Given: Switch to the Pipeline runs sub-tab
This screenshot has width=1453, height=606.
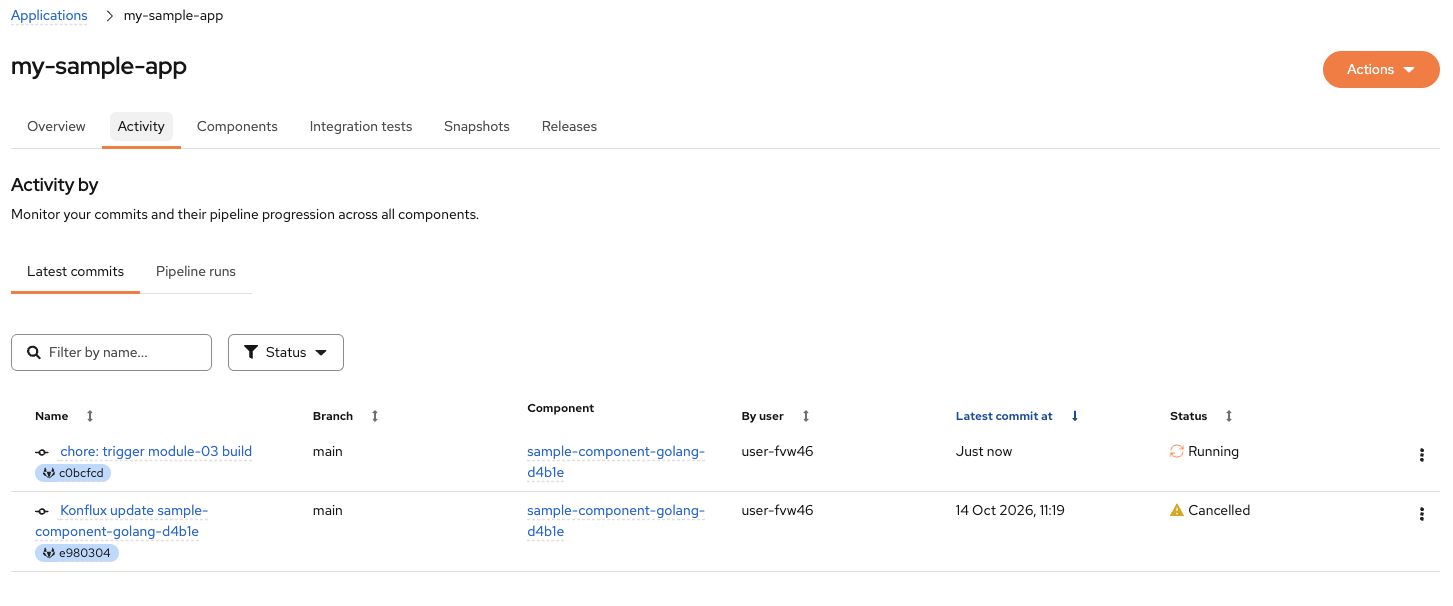Looking at the screenshot, I should click(x=196, y=272).
